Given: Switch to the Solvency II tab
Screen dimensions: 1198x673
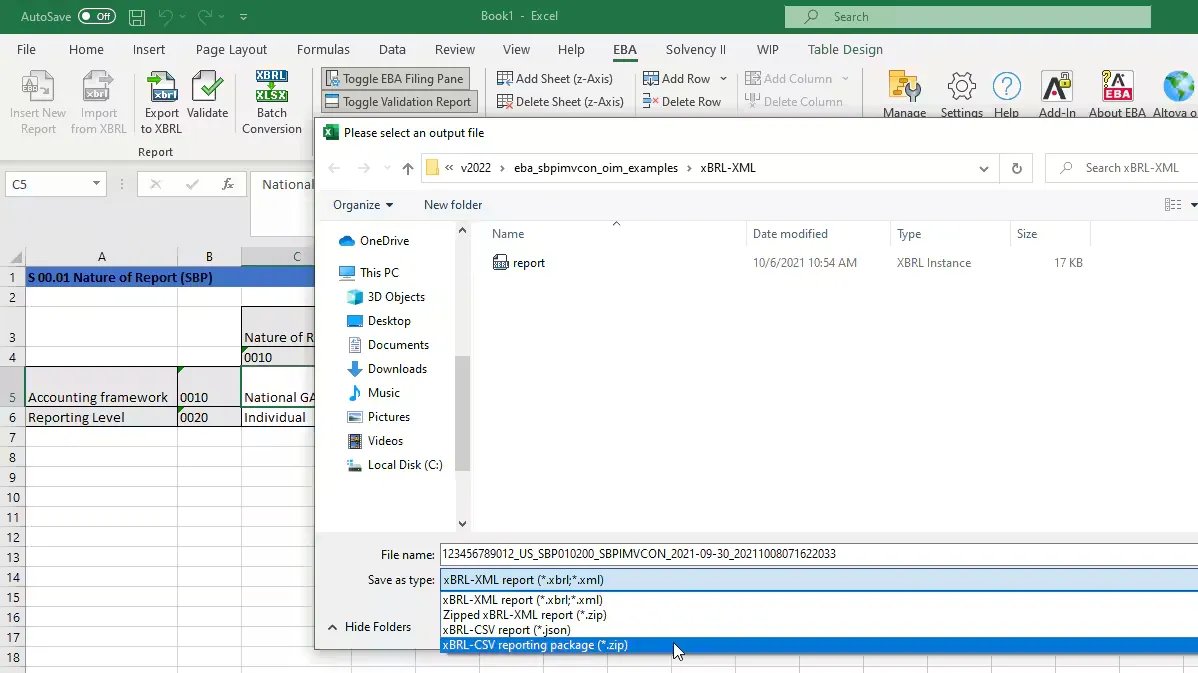Looking at the screenshot, I should [x=695, y=50].
